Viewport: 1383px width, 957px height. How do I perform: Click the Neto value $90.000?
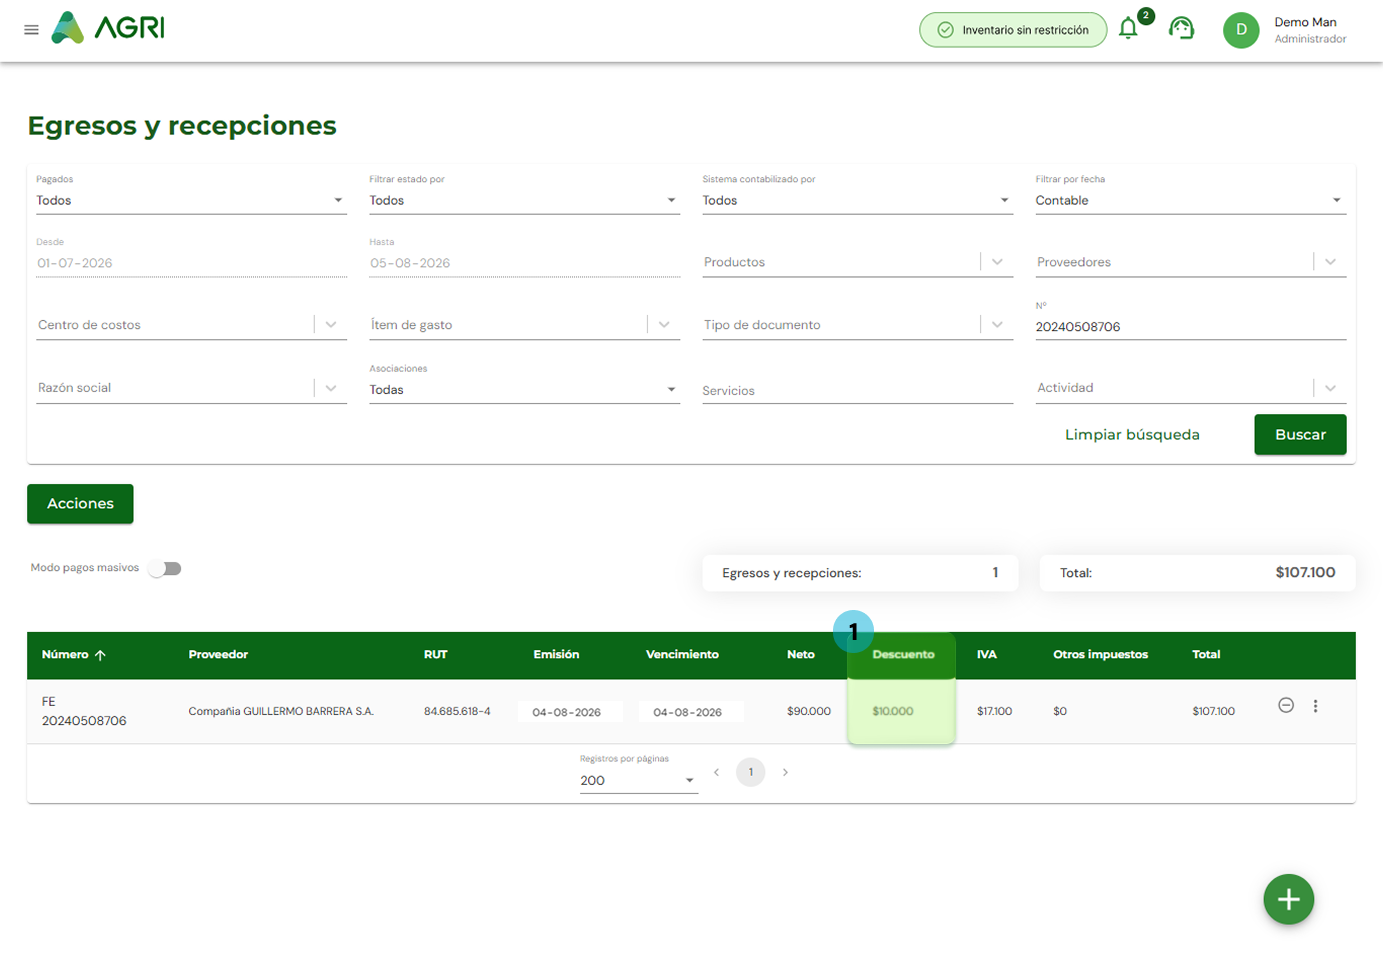tap(809, 712)
